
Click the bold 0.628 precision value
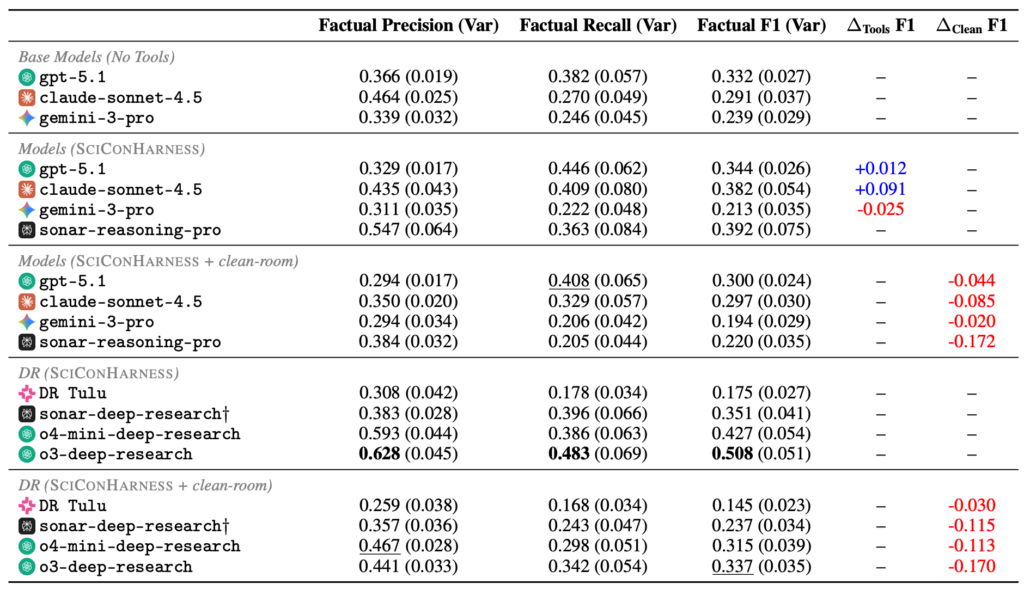379,453
